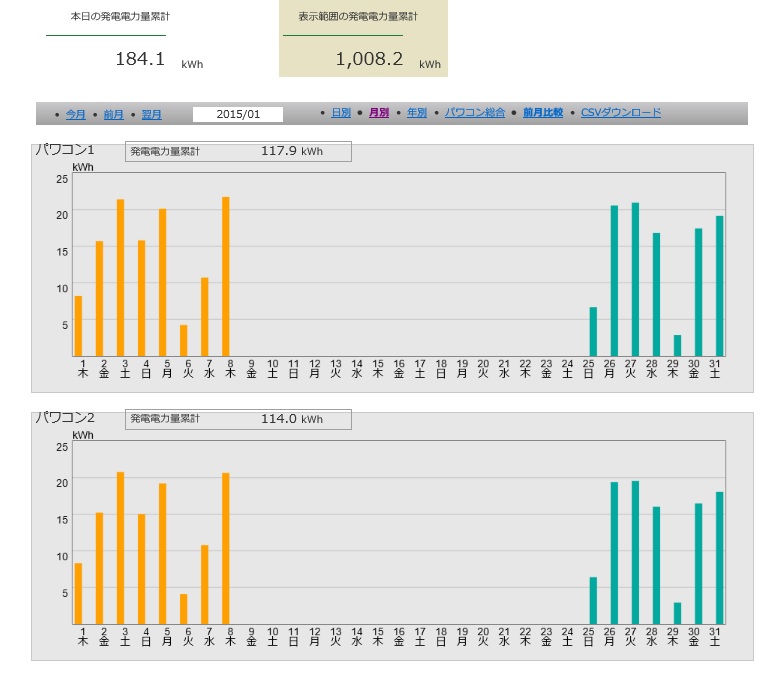Click the パワコン1 cumulative 117.9 kWh box
The height and width of the screenshot is (673, 776).
[x=238, y=151]
